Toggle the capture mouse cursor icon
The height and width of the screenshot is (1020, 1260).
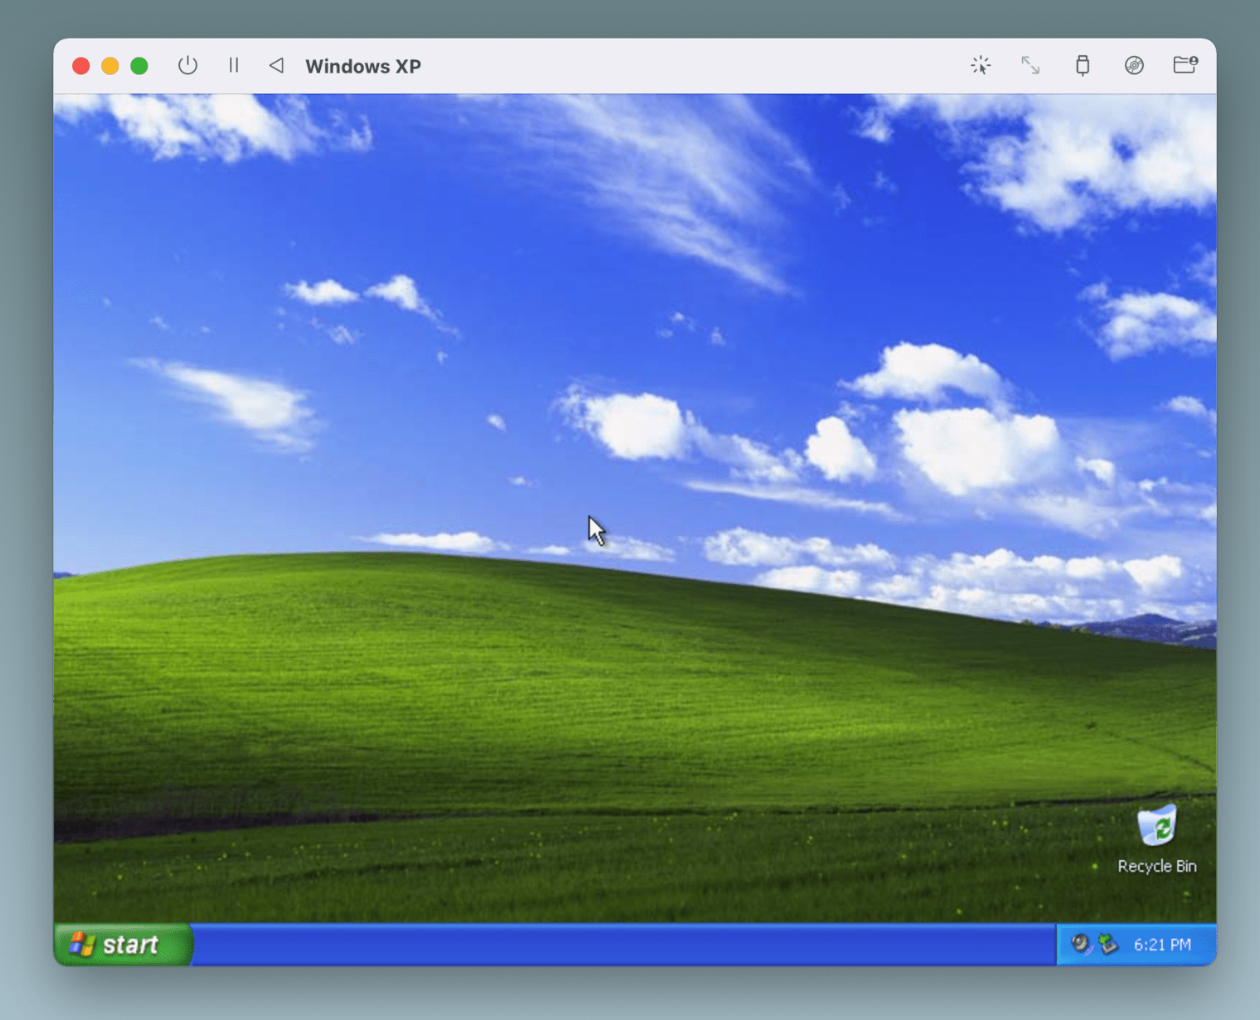click(x=980, y=66)
